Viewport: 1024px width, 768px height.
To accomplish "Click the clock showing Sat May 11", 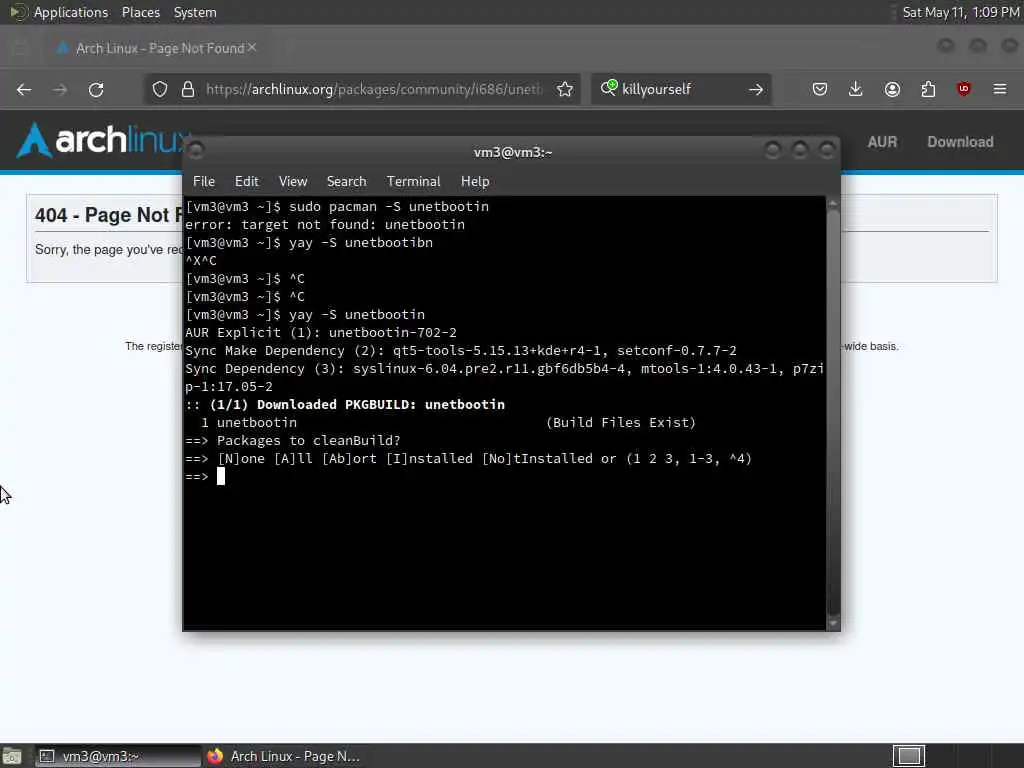I will 961,12.
